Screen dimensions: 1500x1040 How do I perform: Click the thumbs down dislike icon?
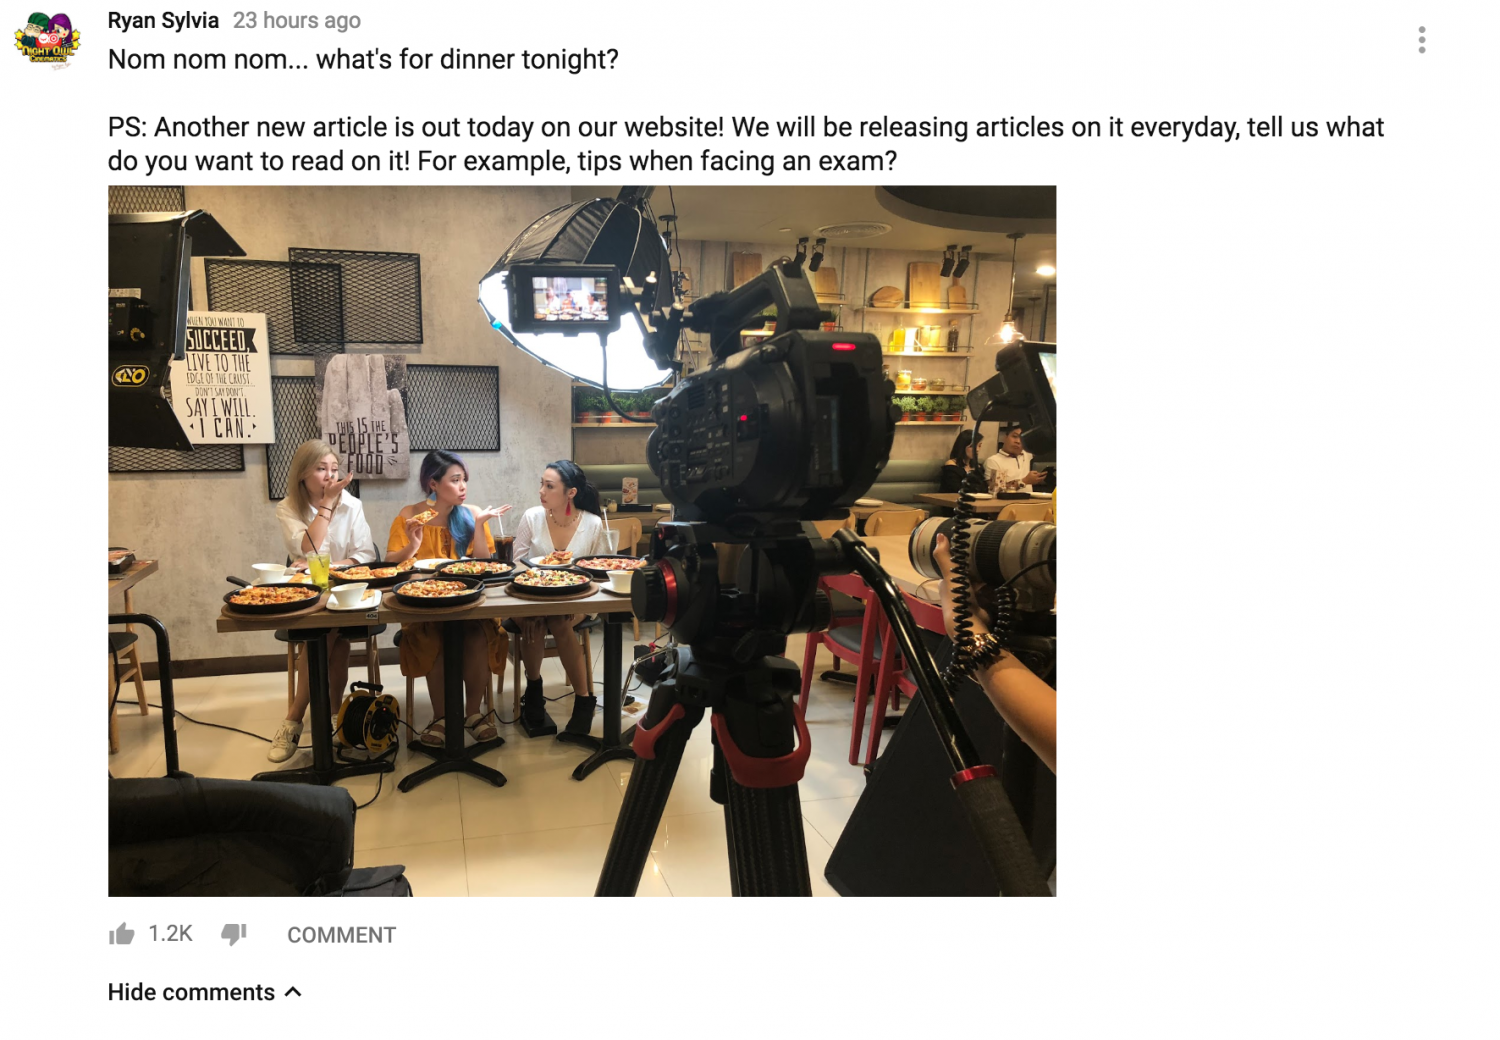click(x=234, y=934)
